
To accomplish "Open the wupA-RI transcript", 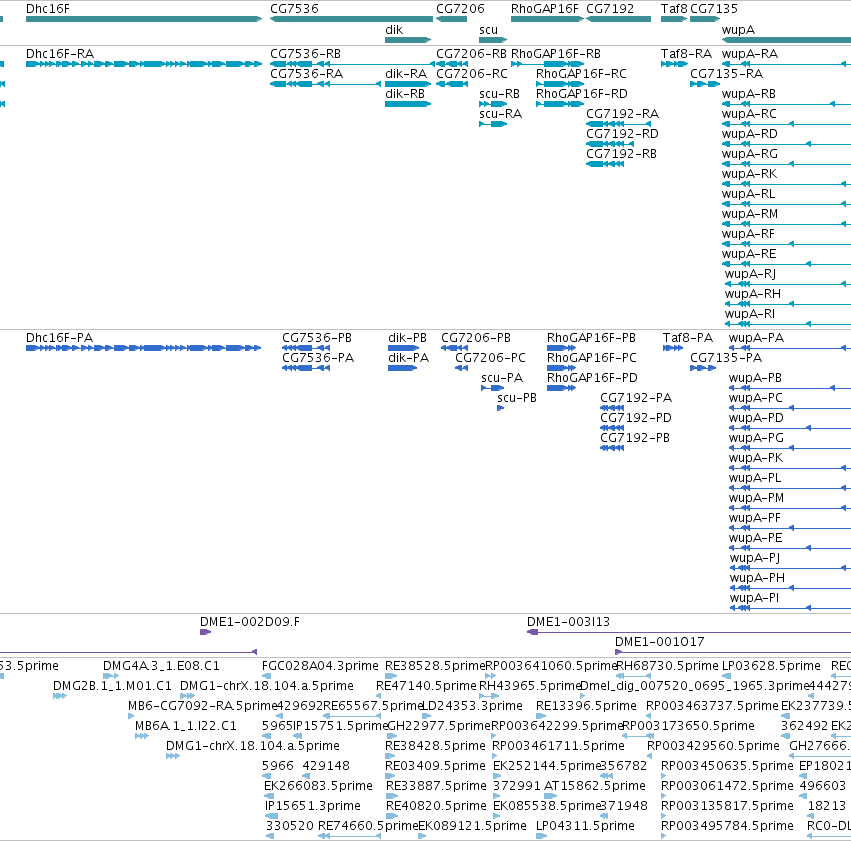I will tap(788, 324).
